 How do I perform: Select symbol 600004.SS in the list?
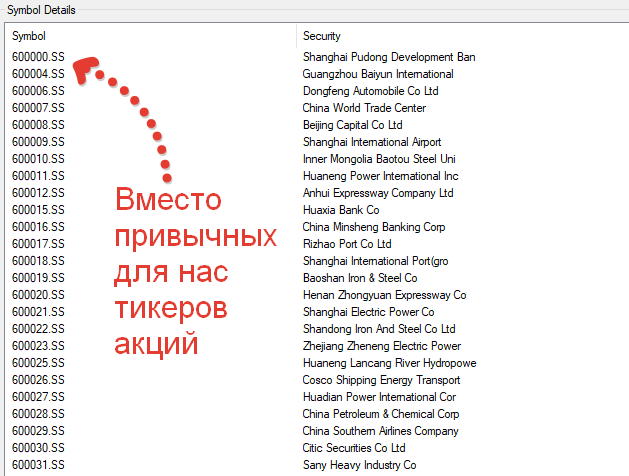tap(38, 74)
